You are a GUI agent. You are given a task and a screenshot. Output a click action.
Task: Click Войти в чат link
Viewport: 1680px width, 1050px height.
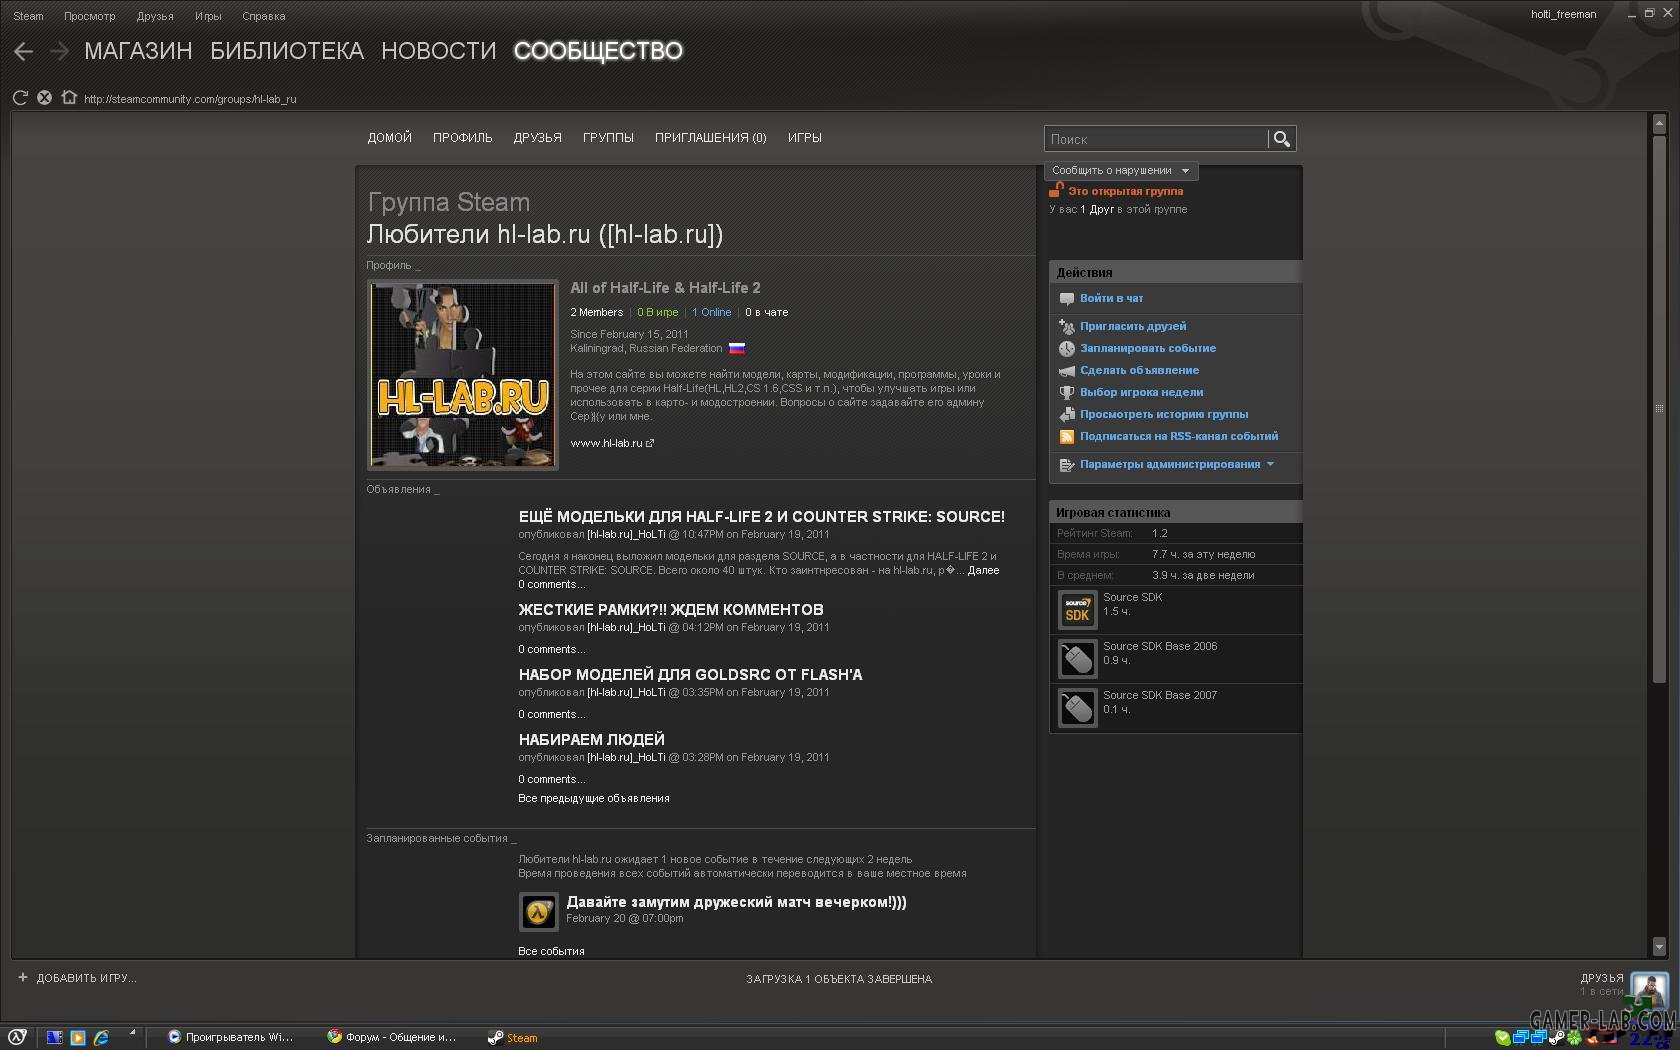pyautogui.click(x=1111, y=299)
